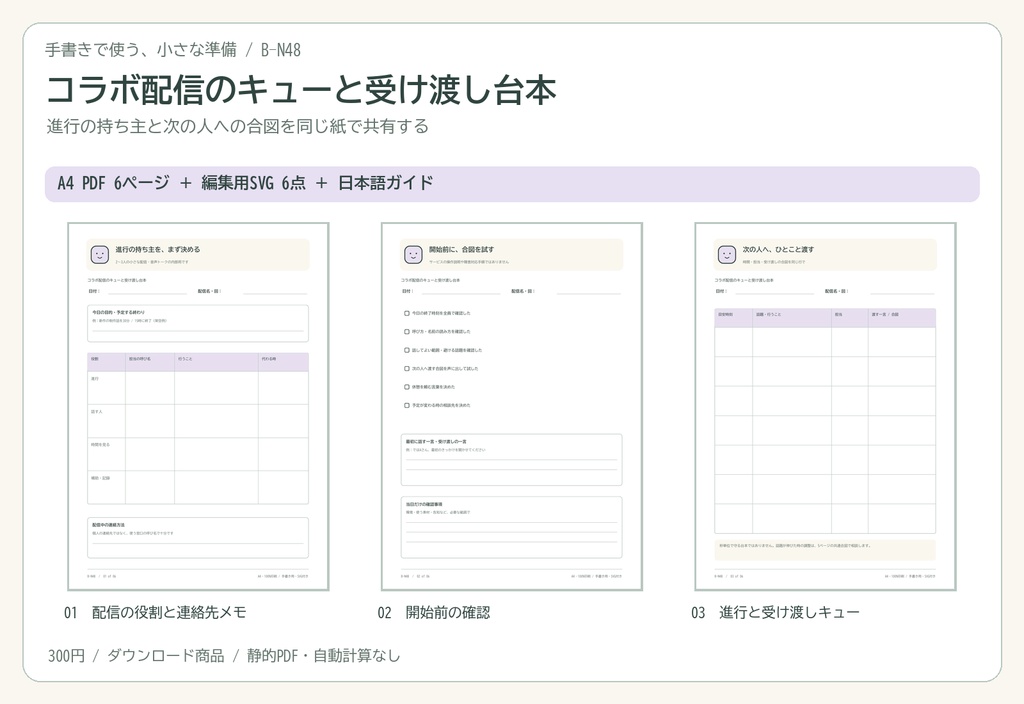Click the breadcrumb text 手書きで使う、小さな準備 / B-N48
The height and width of the screenshot is (704, 1024).
coord(173,50)
